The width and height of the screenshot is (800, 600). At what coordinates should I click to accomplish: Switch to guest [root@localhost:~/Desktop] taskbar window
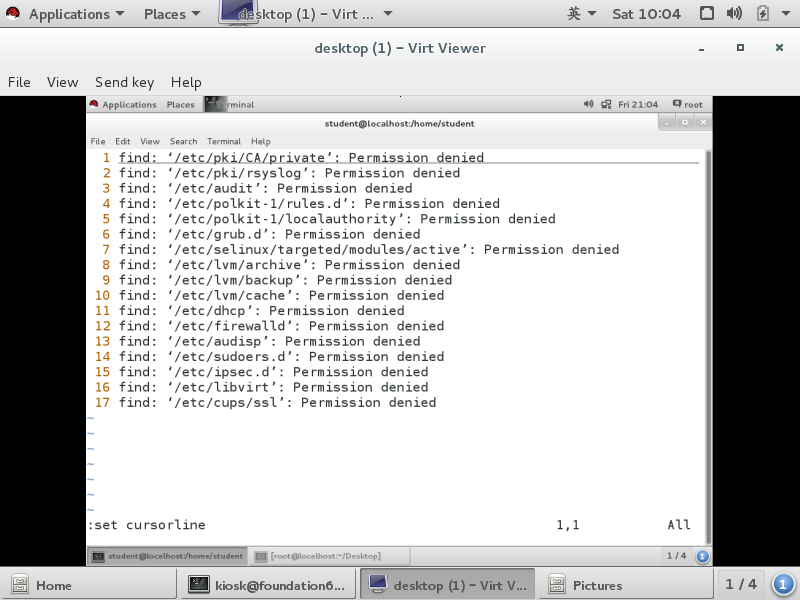(330, 556)
